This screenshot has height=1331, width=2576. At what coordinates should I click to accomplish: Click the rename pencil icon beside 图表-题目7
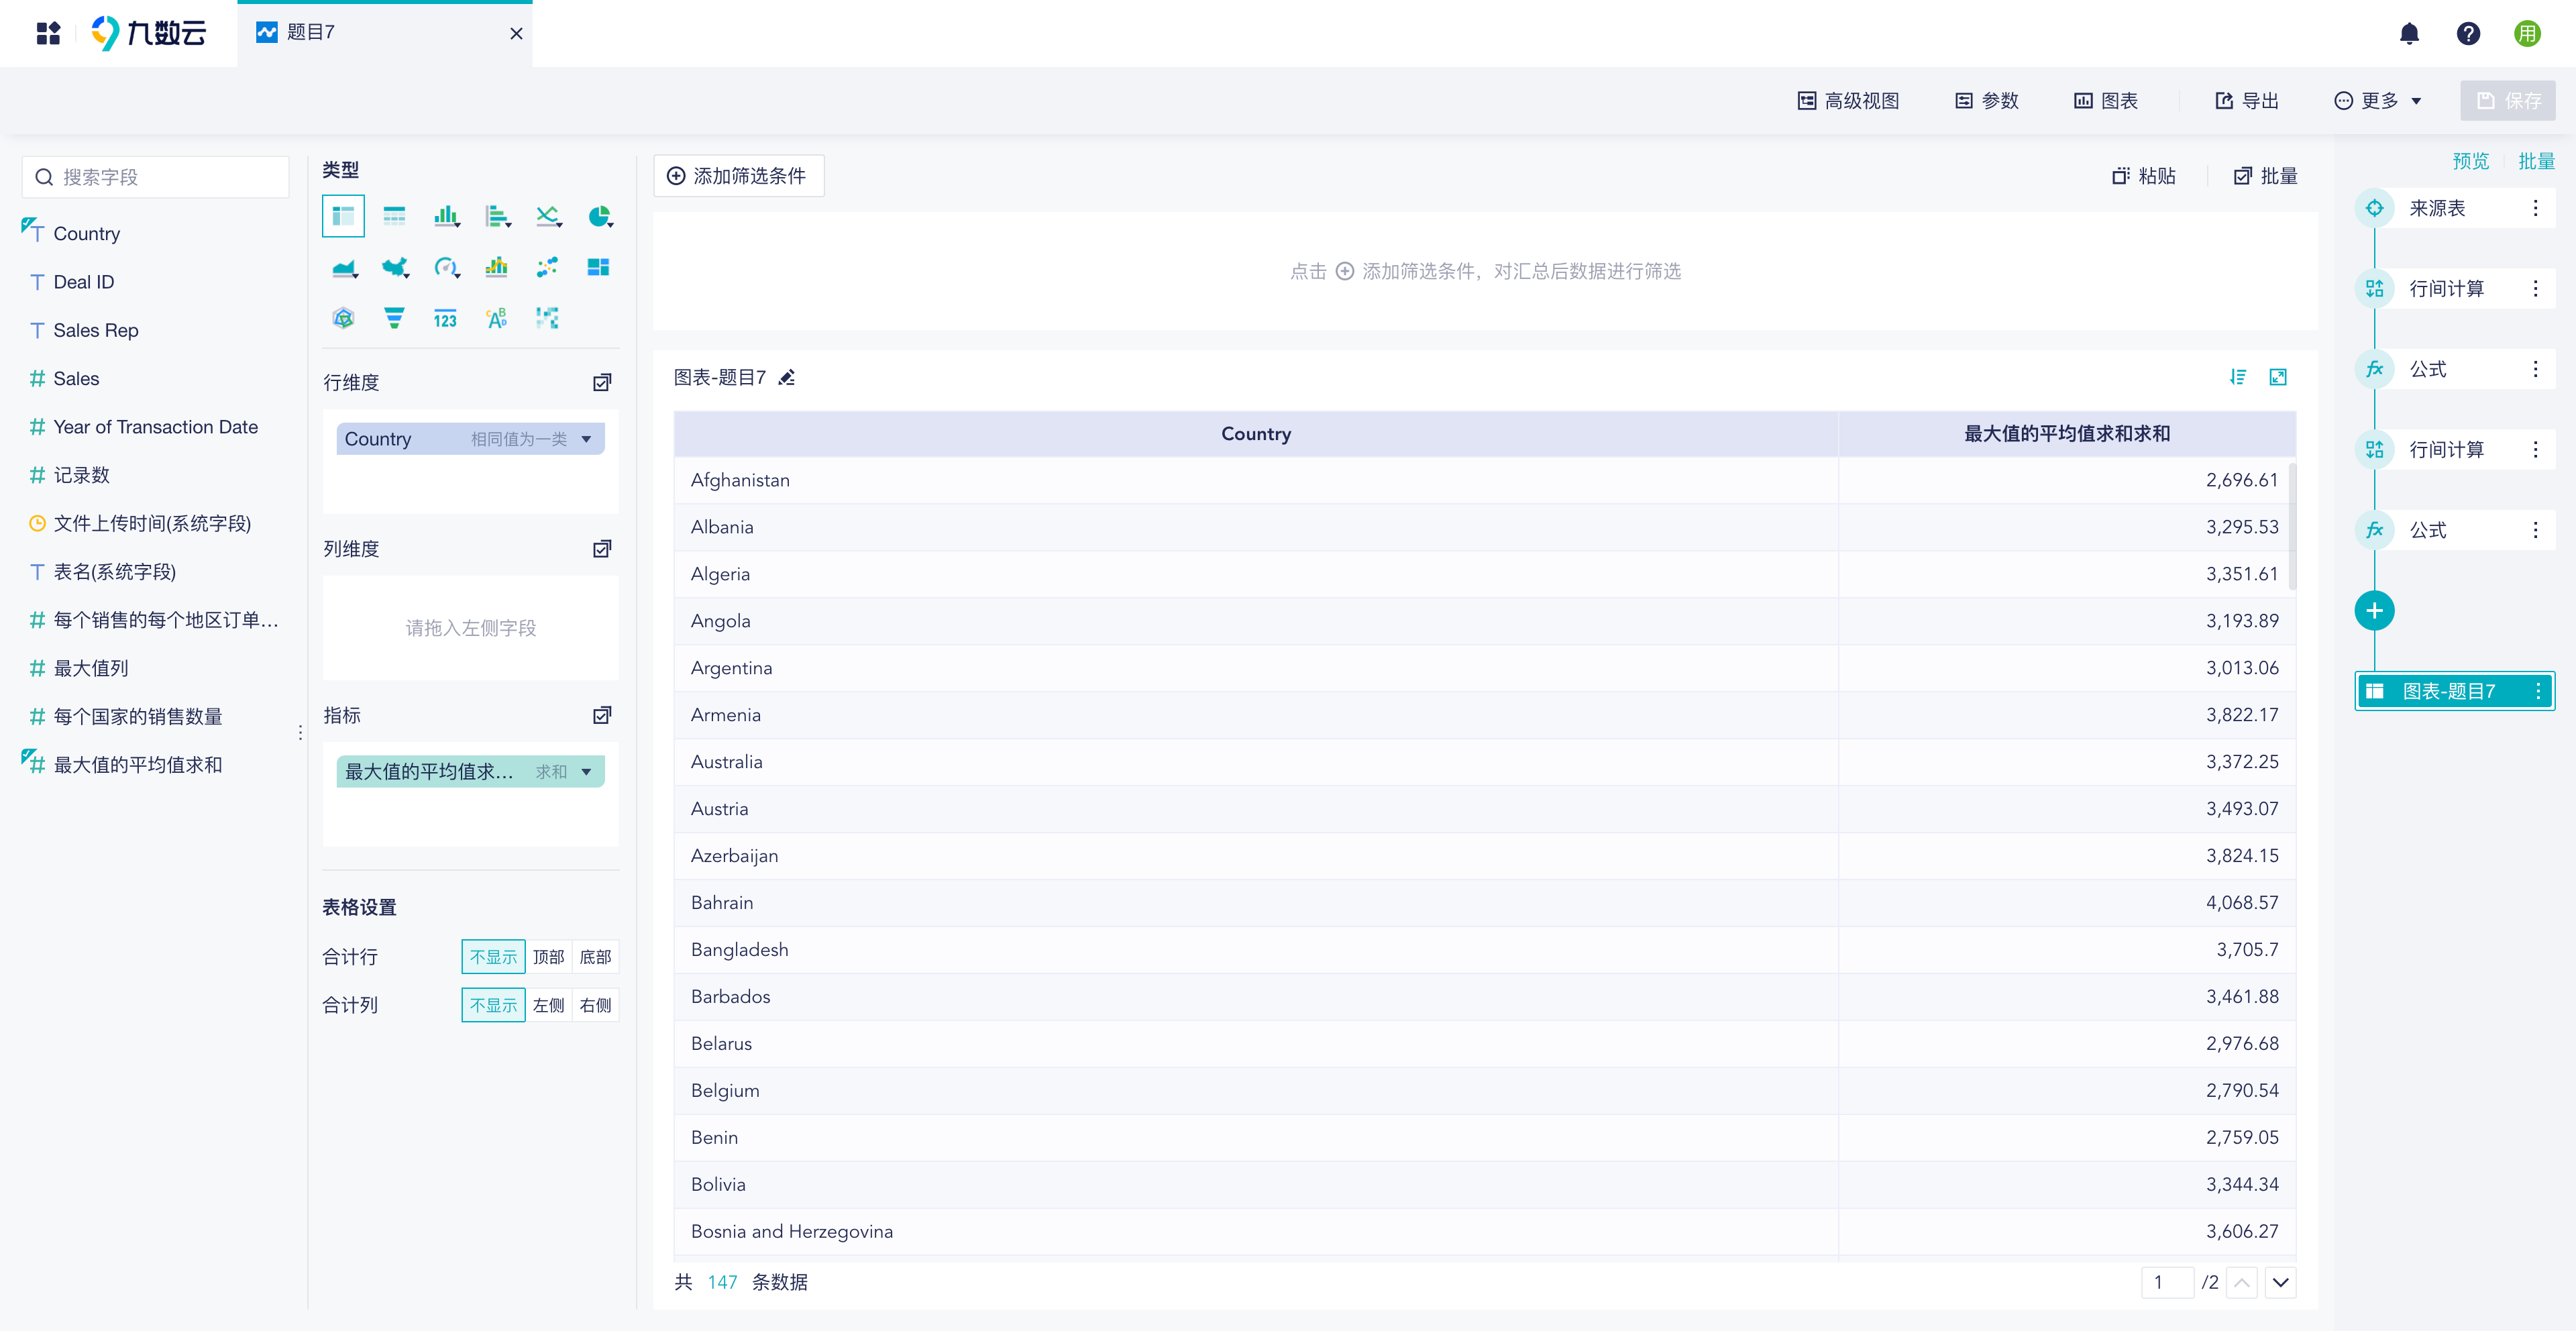coord(787,377)
